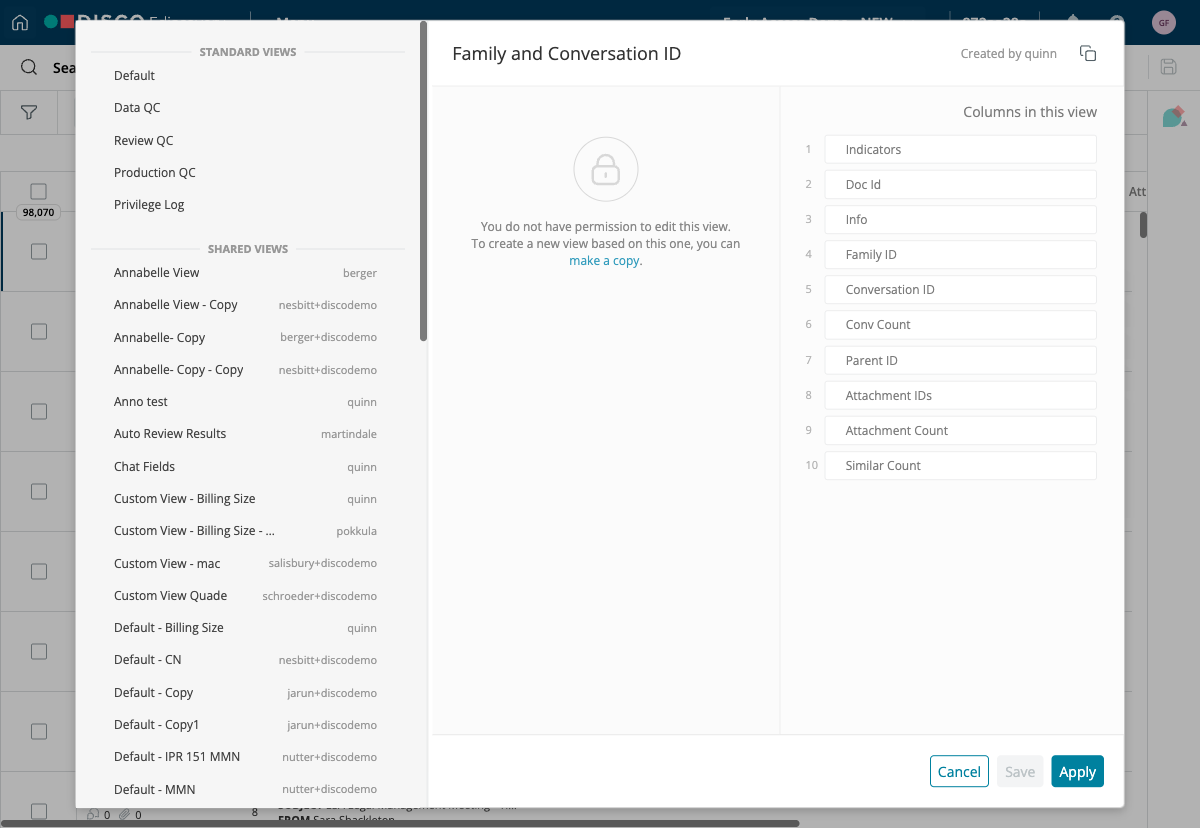Click the home icon in top bar
The image size is (1200, 828).
[20, 22]
